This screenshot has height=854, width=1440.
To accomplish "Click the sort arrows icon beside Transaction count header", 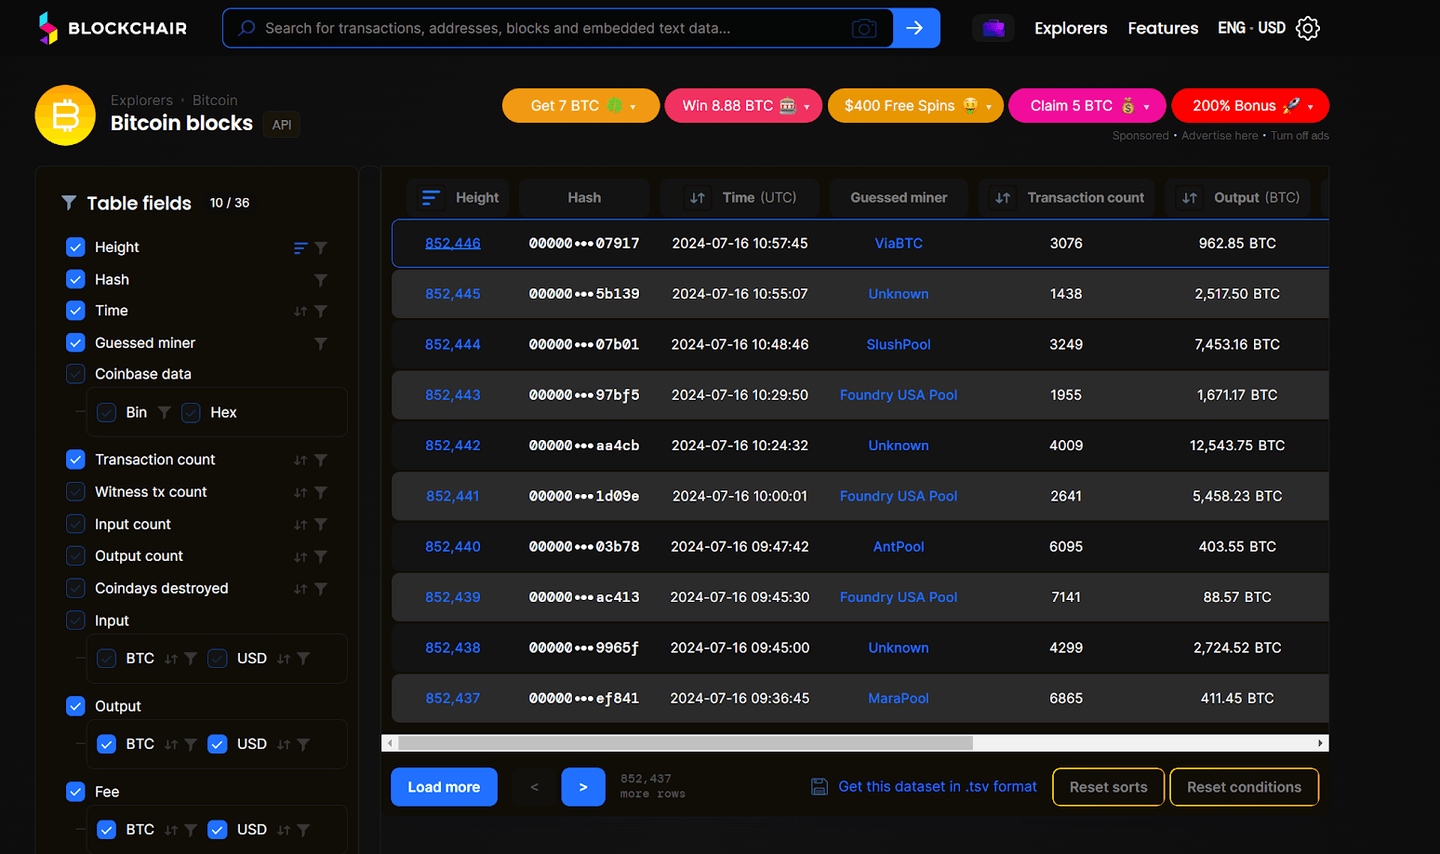I will [1002, 197].
